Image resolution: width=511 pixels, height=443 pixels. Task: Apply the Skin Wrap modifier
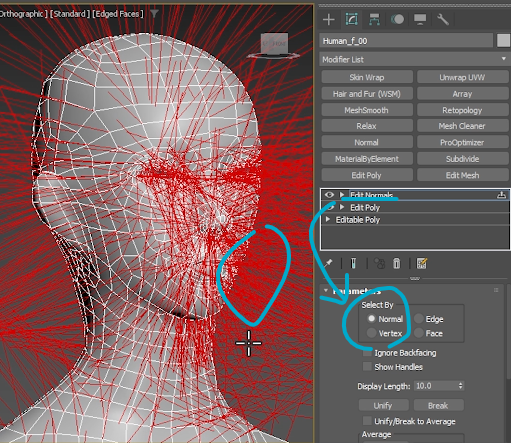click(x=367, y=77)
